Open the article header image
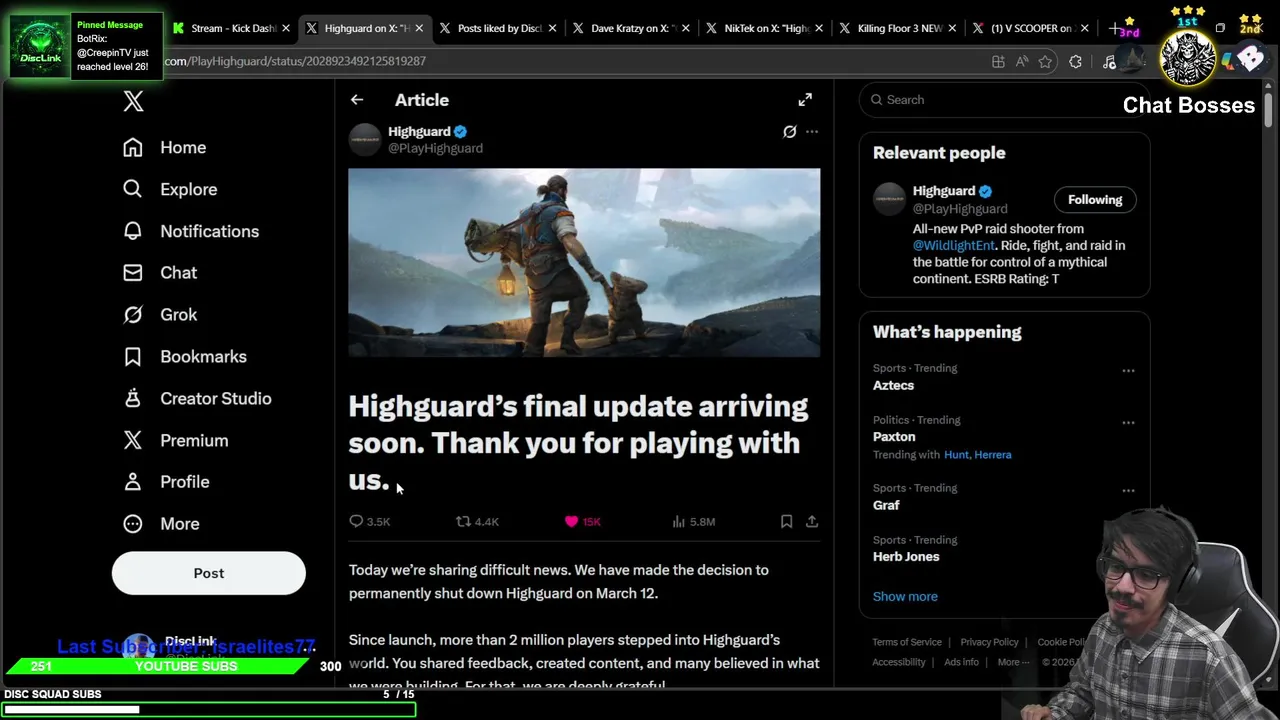1280x720 pixels. click(x=584, y=263)
